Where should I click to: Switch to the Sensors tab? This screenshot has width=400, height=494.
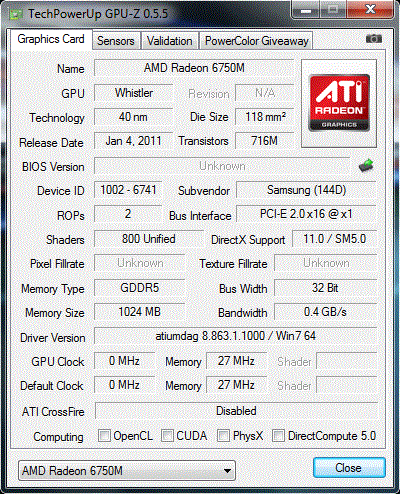(116, 41)
